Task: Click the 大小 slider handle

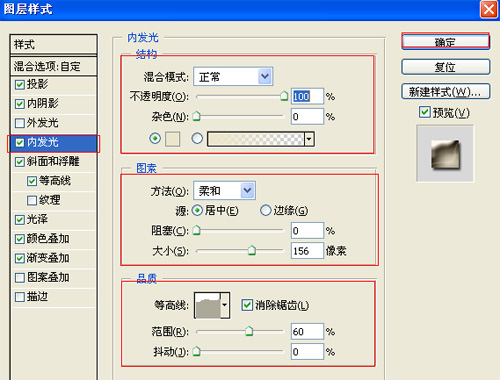Action: click(x=252, y=250)
